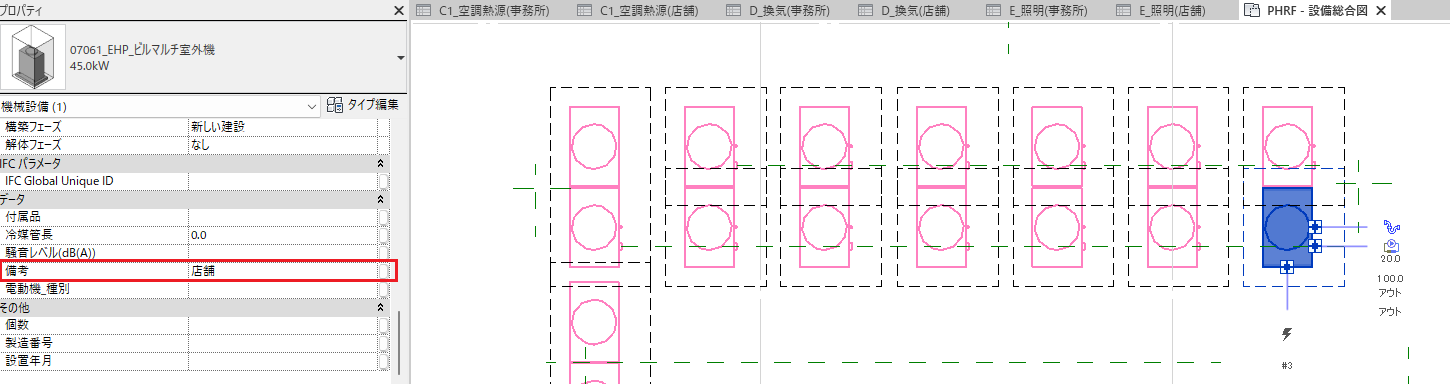Click the connector grip leading to the flexible pipe icon

pyautogui.click(x=1315, y=227)
